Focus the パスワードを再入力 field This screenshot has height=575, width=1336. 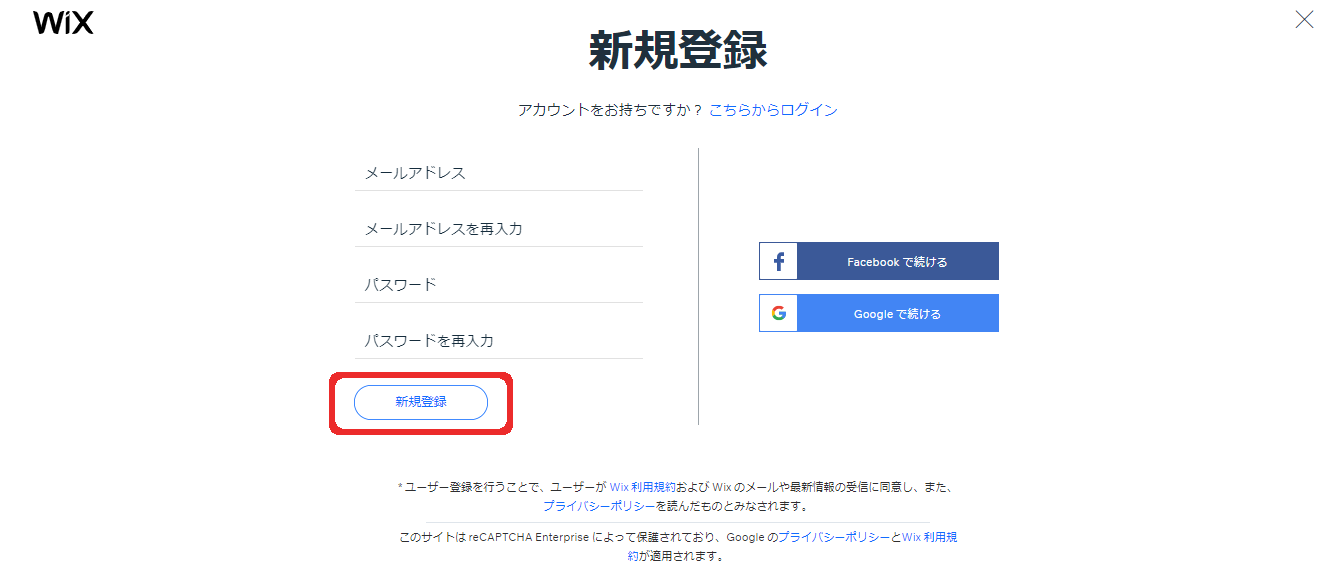tap(498, 342)
